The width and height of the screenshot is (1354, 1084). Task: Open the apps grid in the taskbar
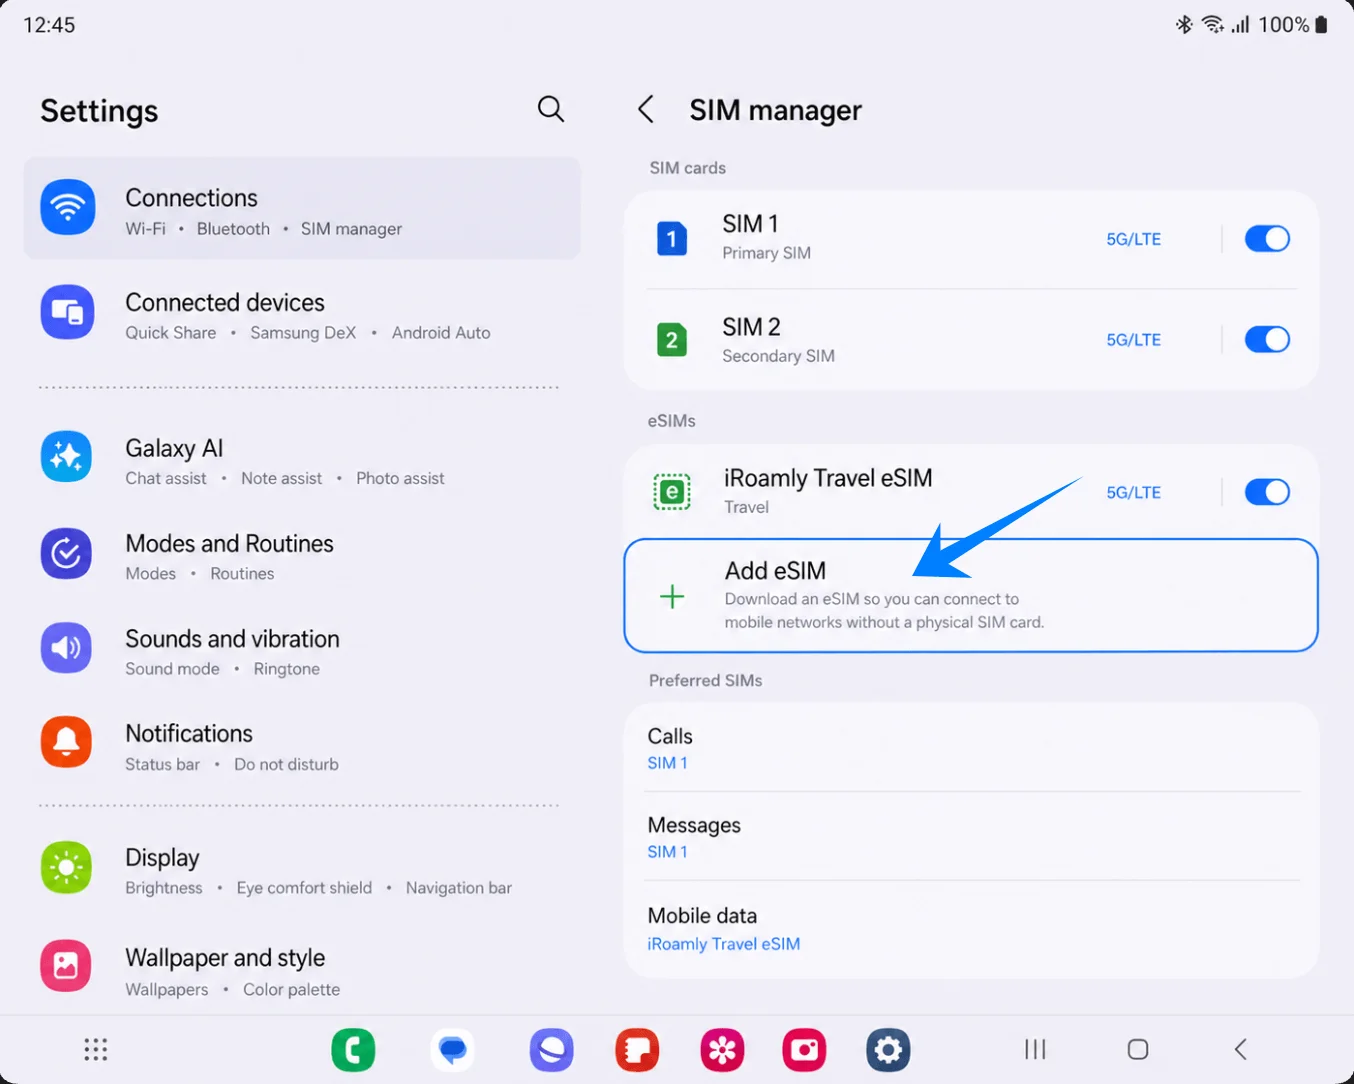[96, 1049]
